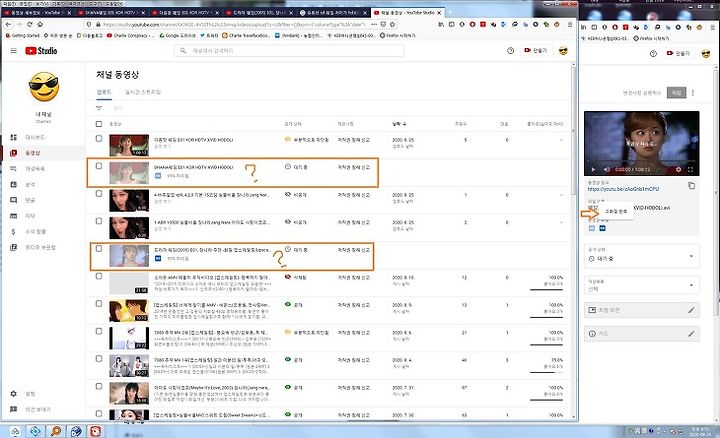Open the help question-mark icon in main window
This screenshot has height=438, width=720.
510,51
